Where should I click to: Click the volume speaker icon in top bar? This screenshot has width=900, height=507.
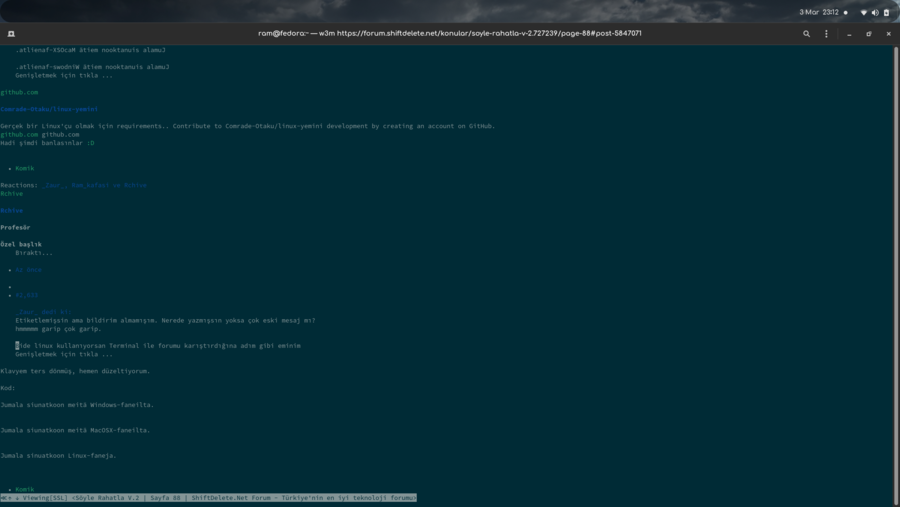(875, 12)
